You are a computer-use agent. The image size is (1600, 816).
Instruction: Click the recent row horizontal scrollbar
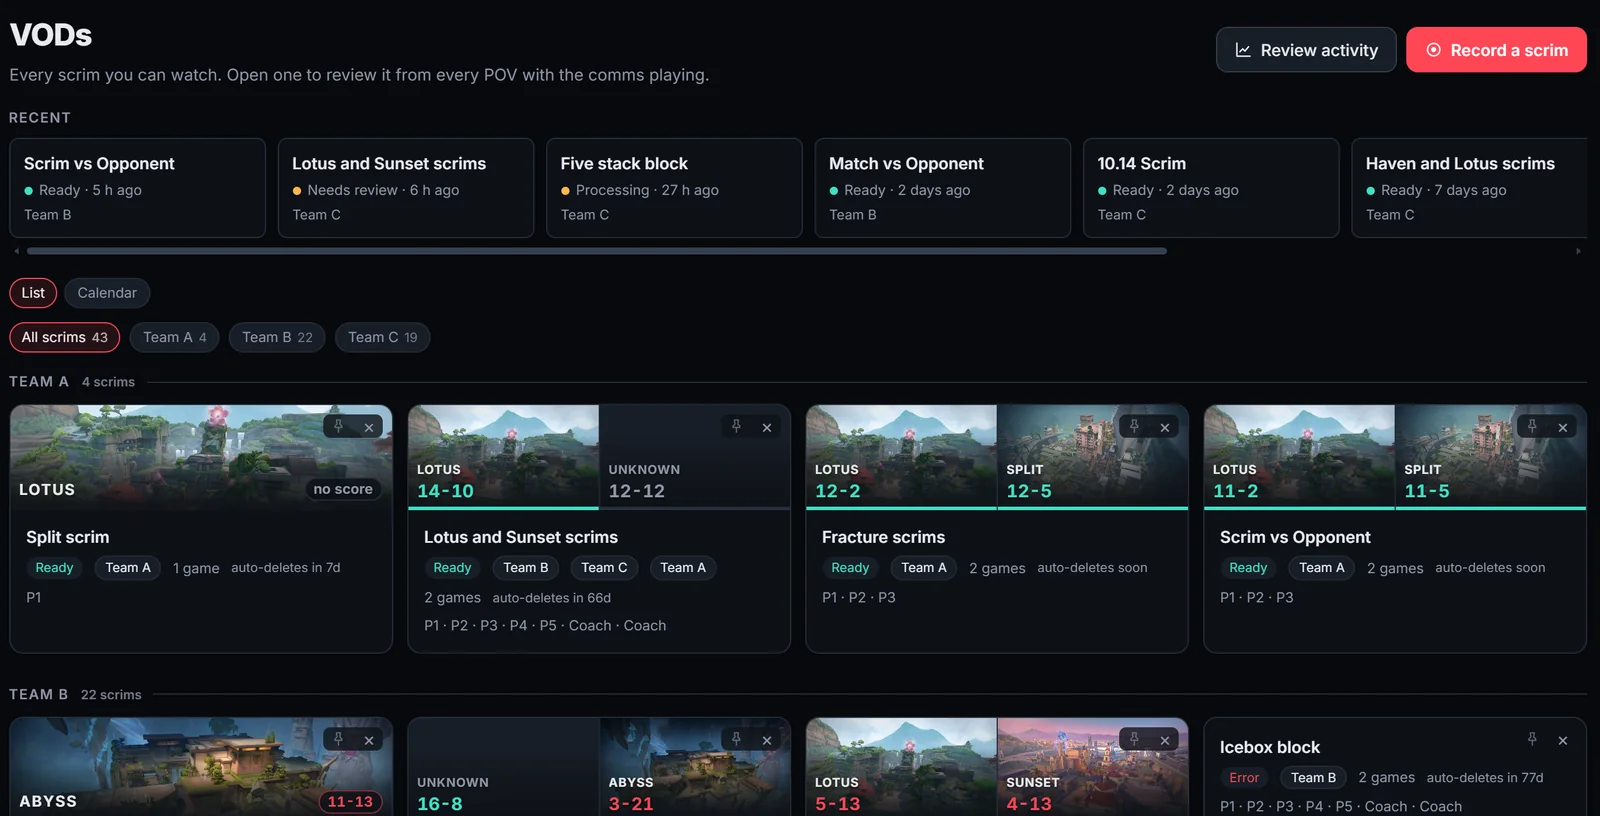click(x=597, y=251)
